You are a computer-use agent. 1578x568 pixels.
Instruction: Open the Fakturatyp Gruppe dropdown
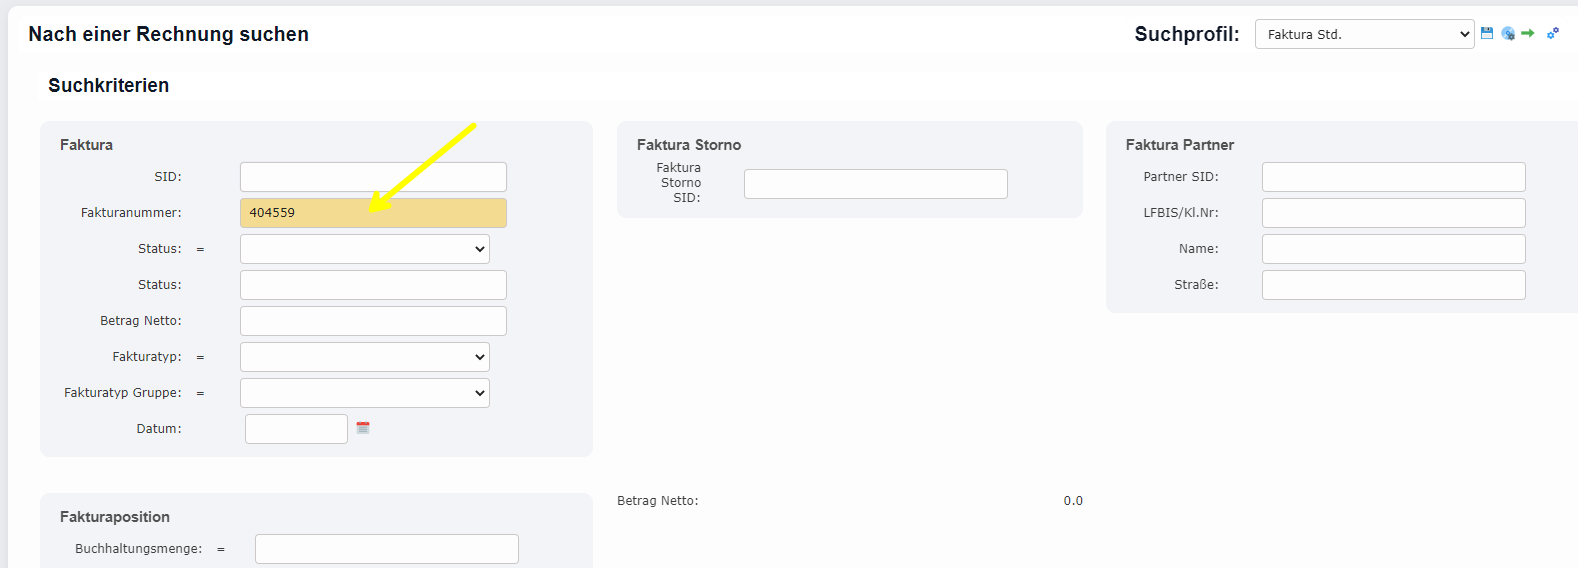coord(365,393)
